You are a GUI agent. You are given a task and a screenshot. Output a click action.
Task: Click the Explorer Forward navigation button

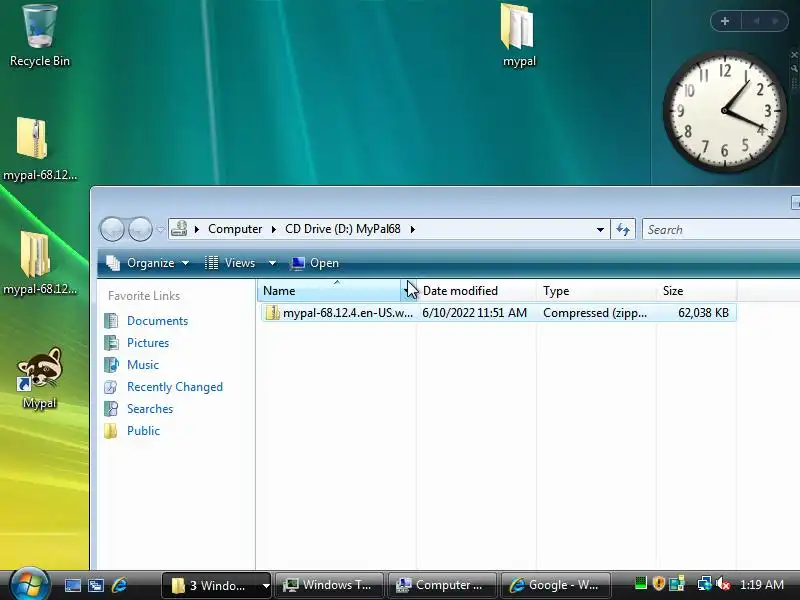coord(140,229)
